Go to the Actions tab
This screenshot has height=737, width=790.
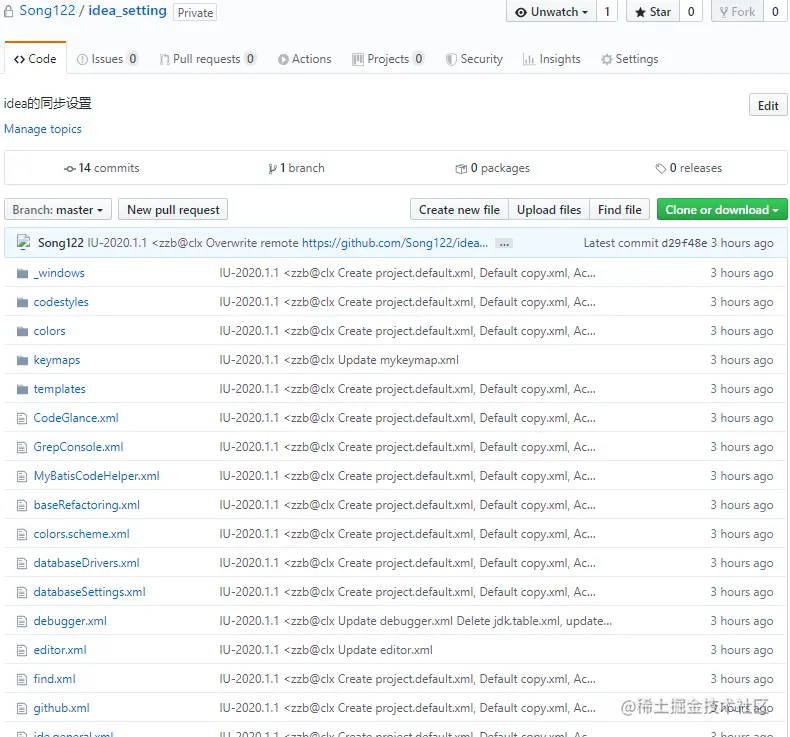coord(305,59)
